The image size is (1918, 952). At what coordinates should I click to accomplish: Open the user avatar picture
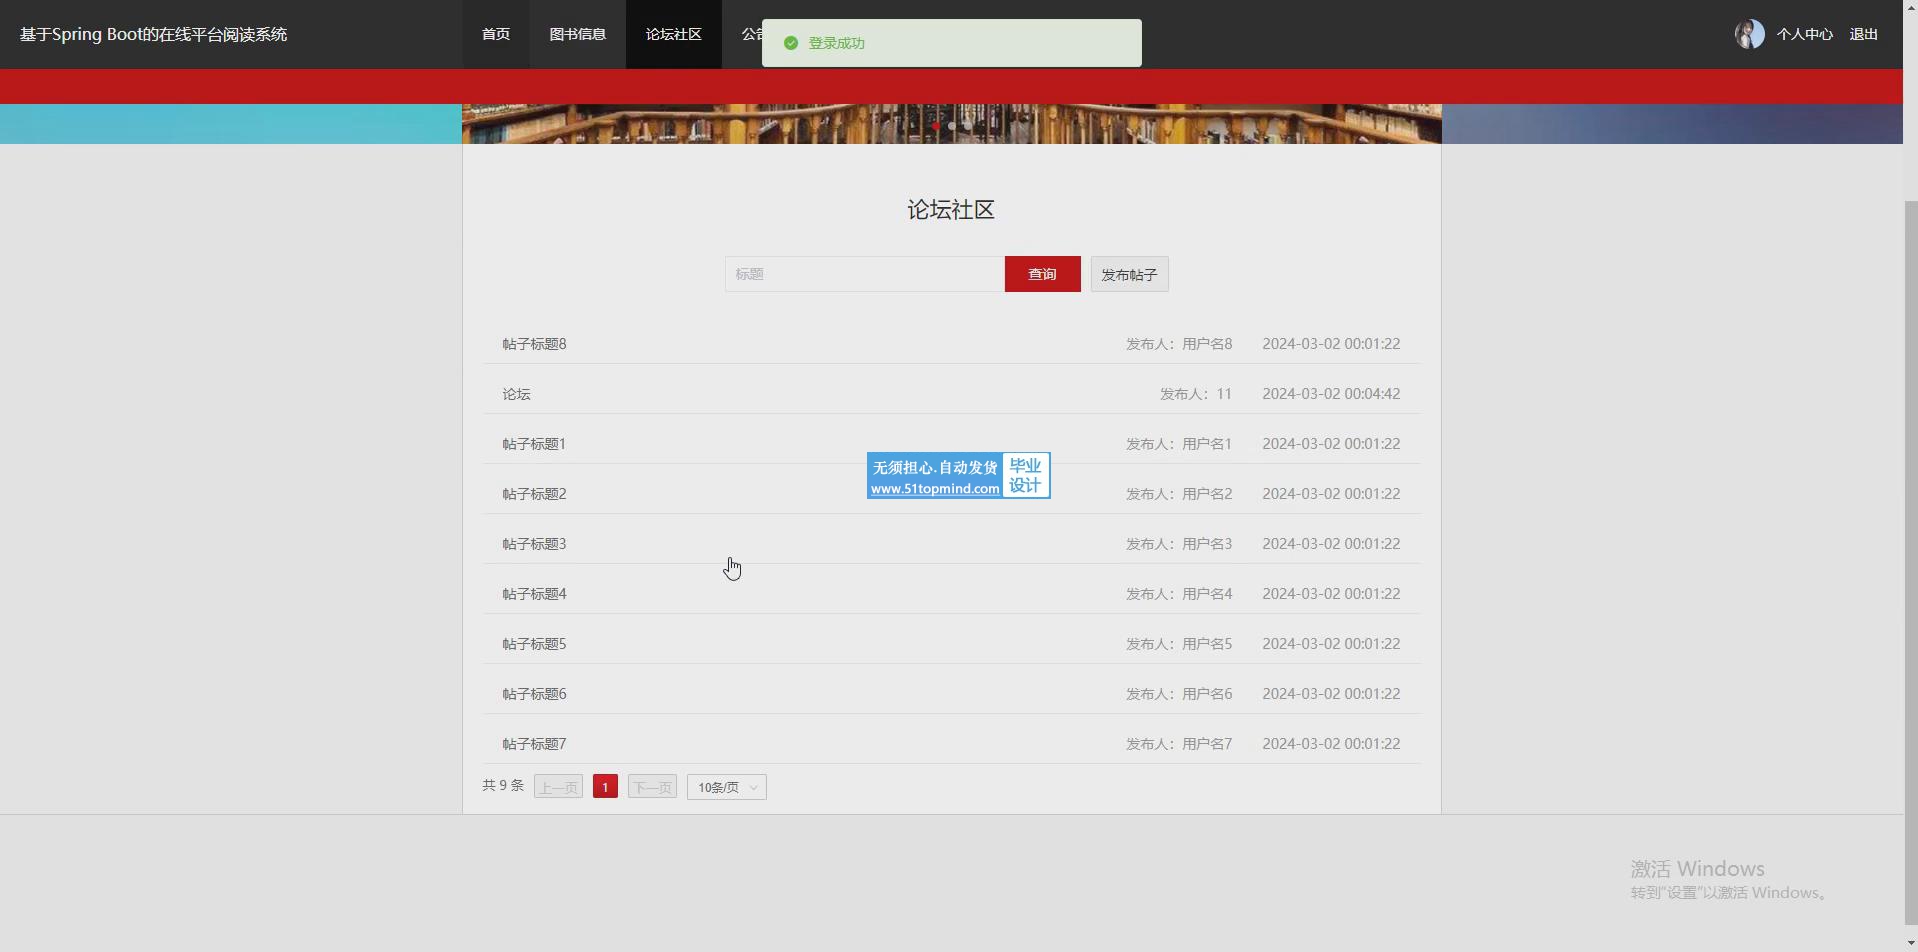1749,34
